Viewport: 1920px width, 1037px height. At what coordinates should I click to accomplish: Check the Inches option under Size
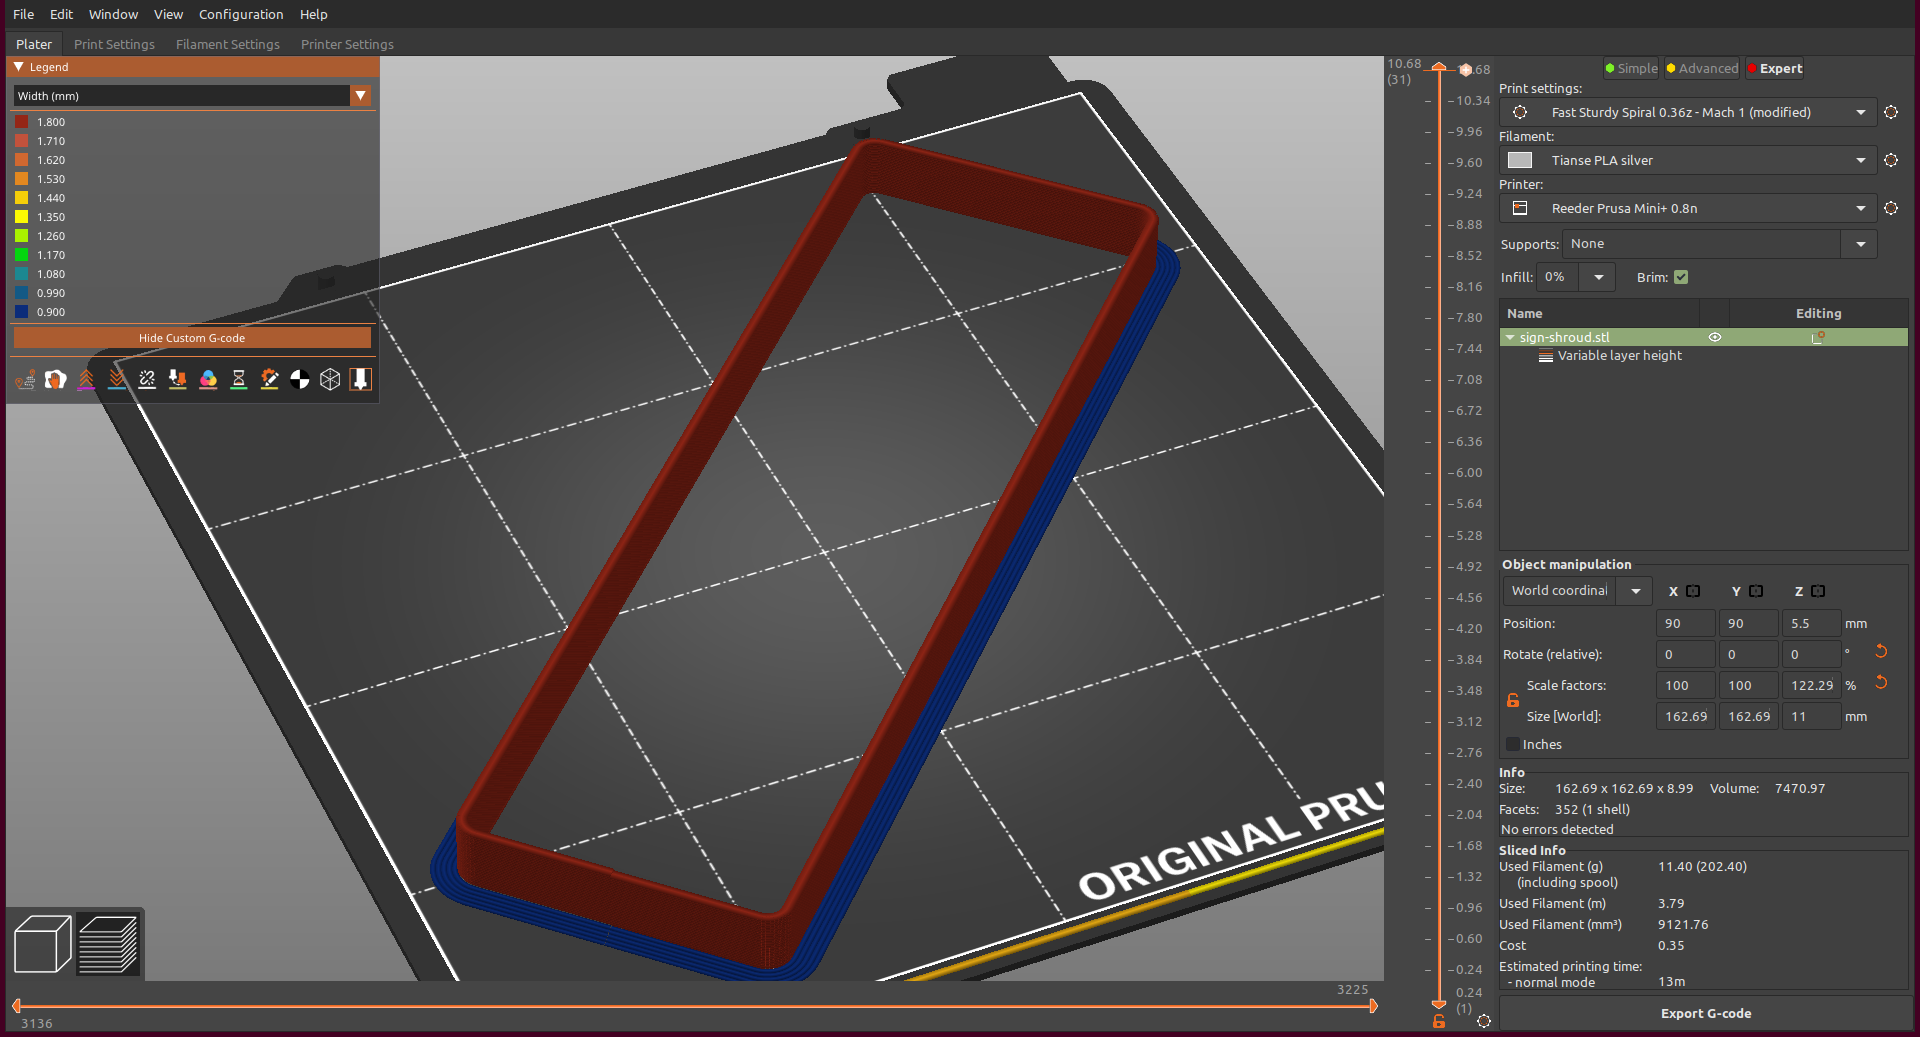pyautogui.click(x=1511, y=744)
